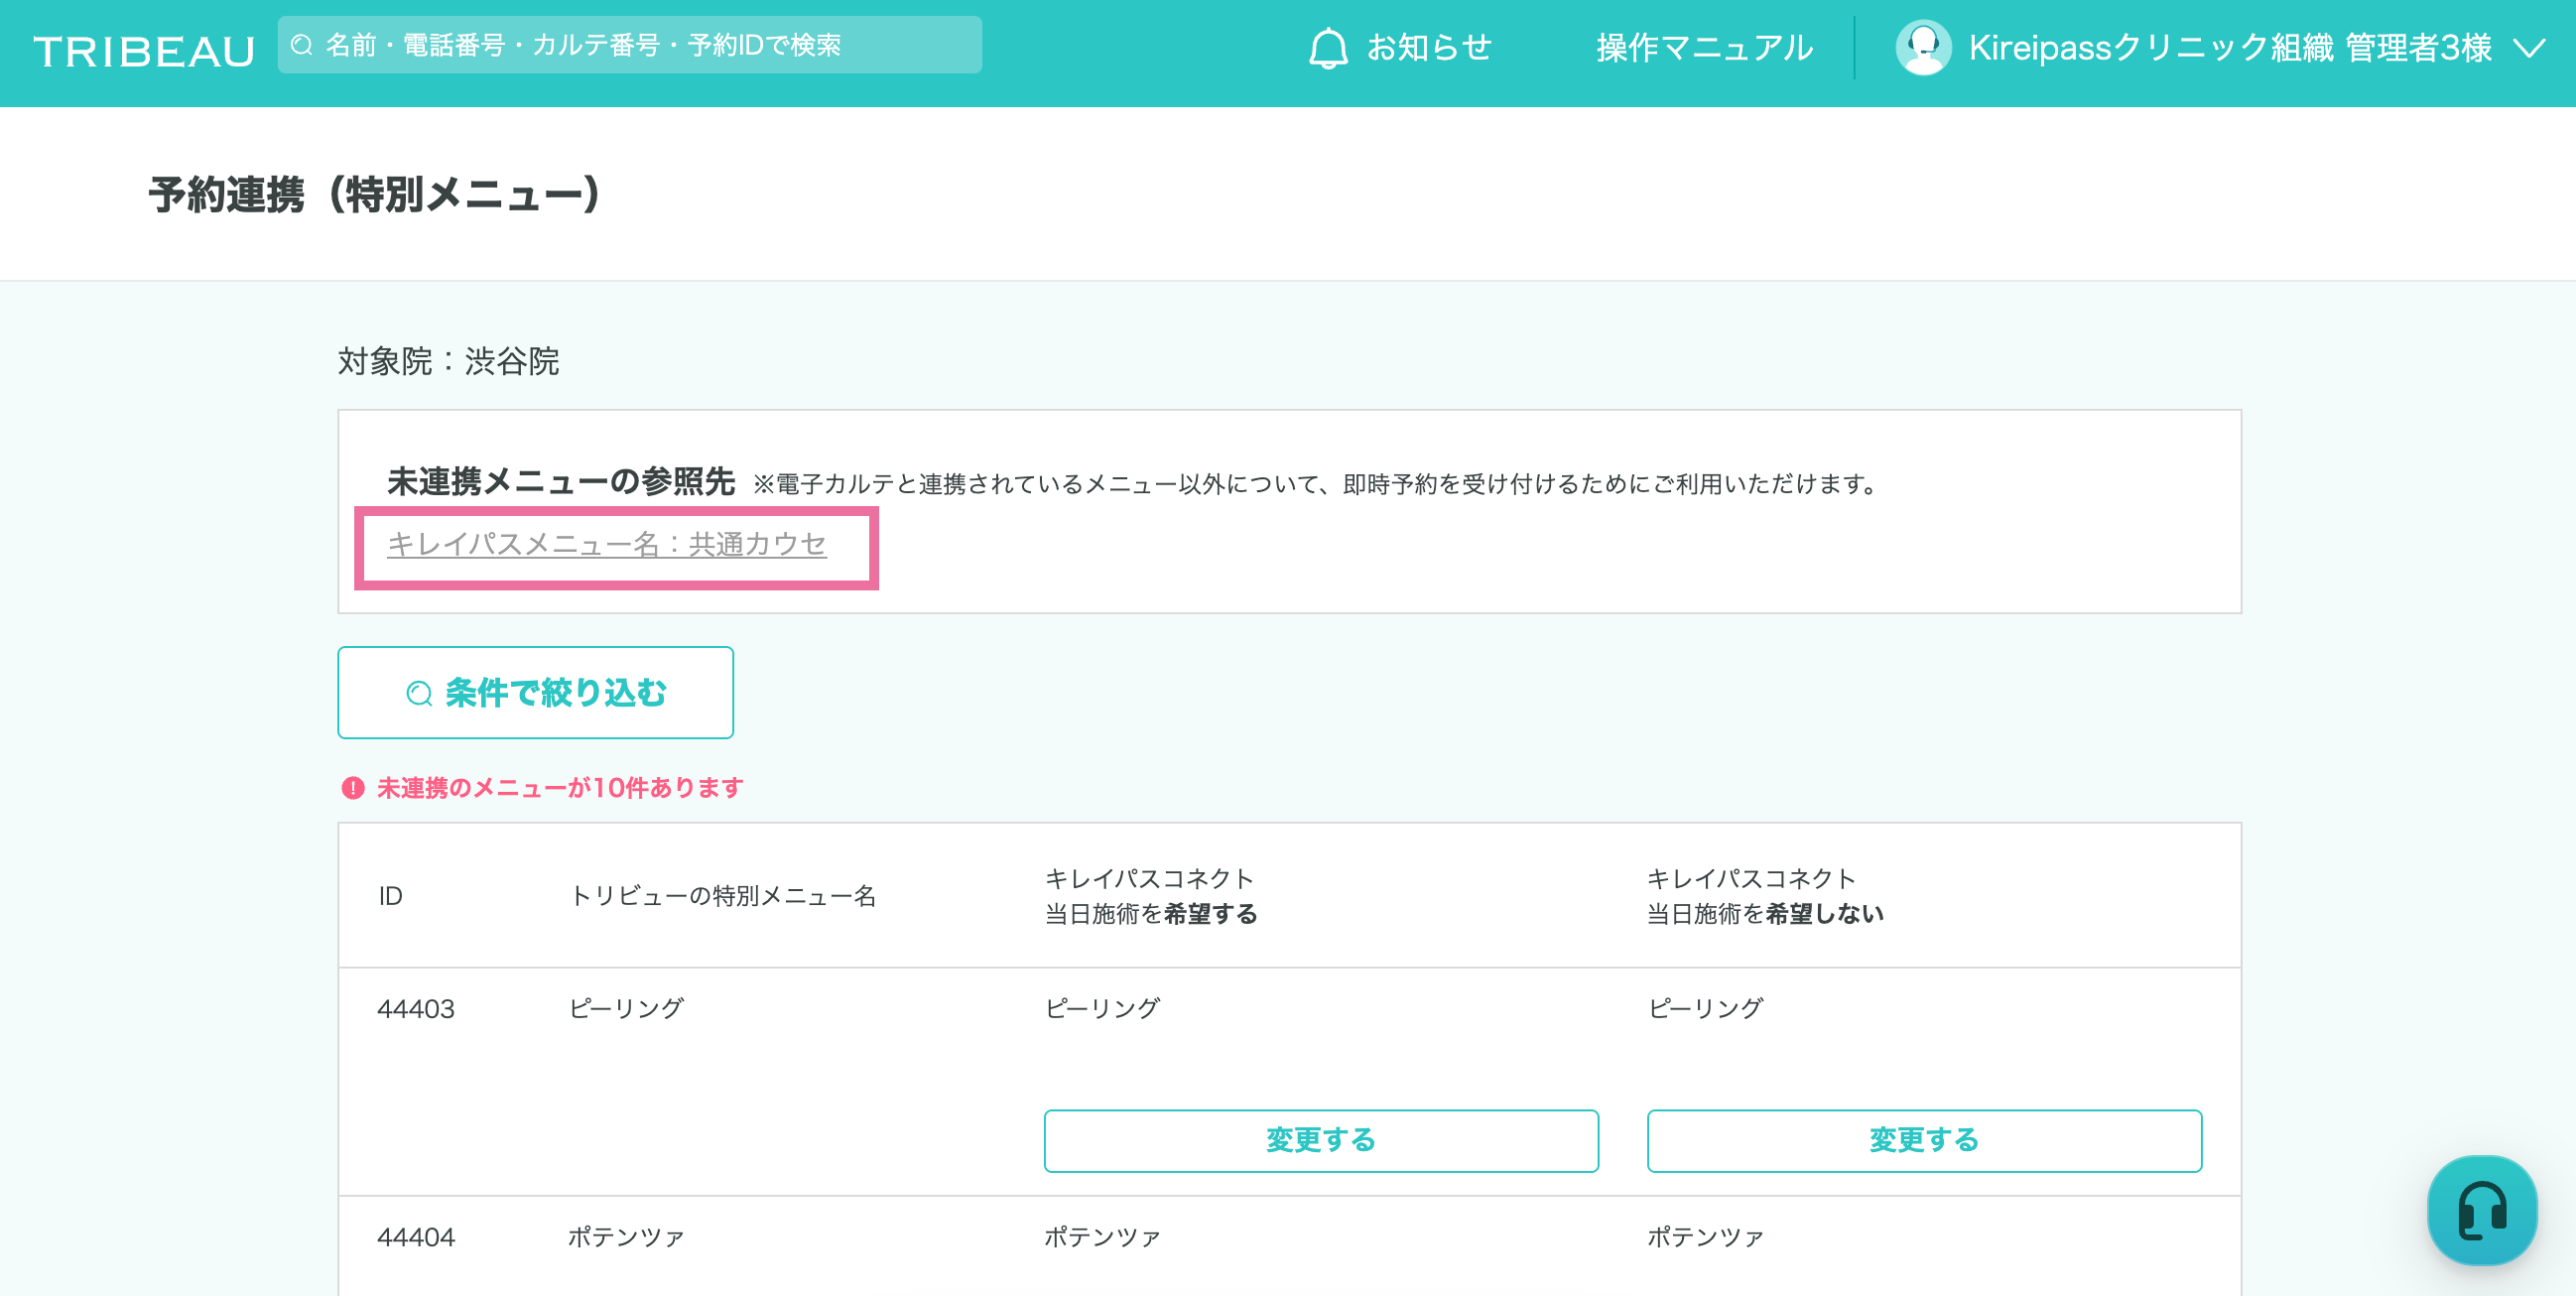
Task: Open the 操作マニュアル link in header
Action: point(1704,47)
